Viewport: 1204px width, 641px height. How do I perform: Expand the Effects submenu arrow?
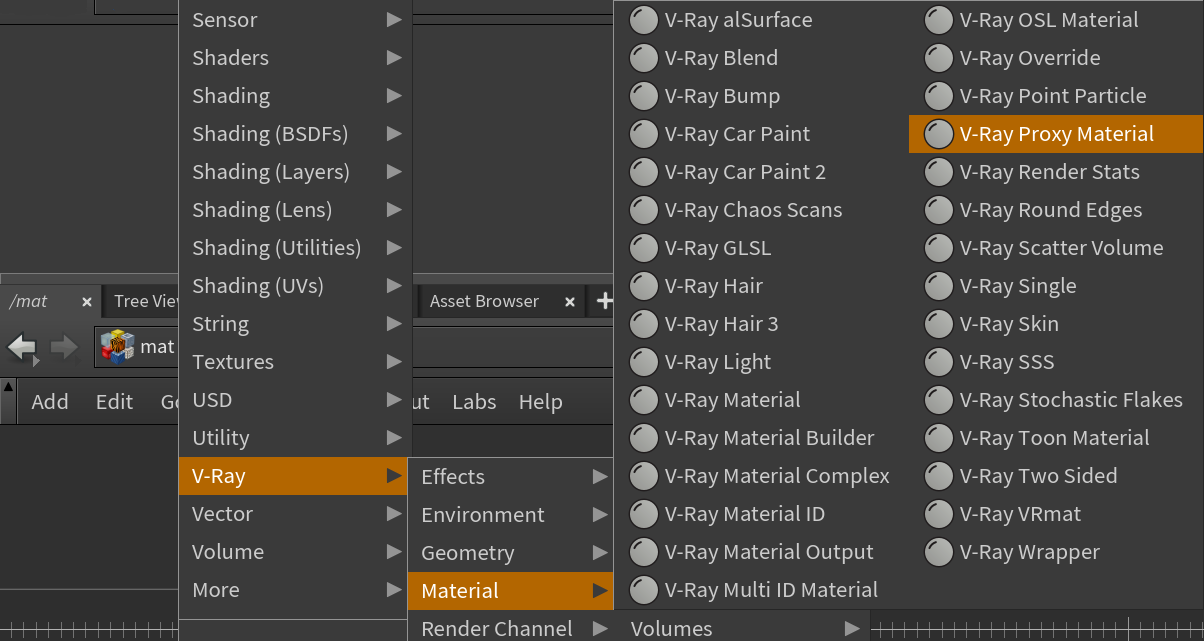coord(600,477)
